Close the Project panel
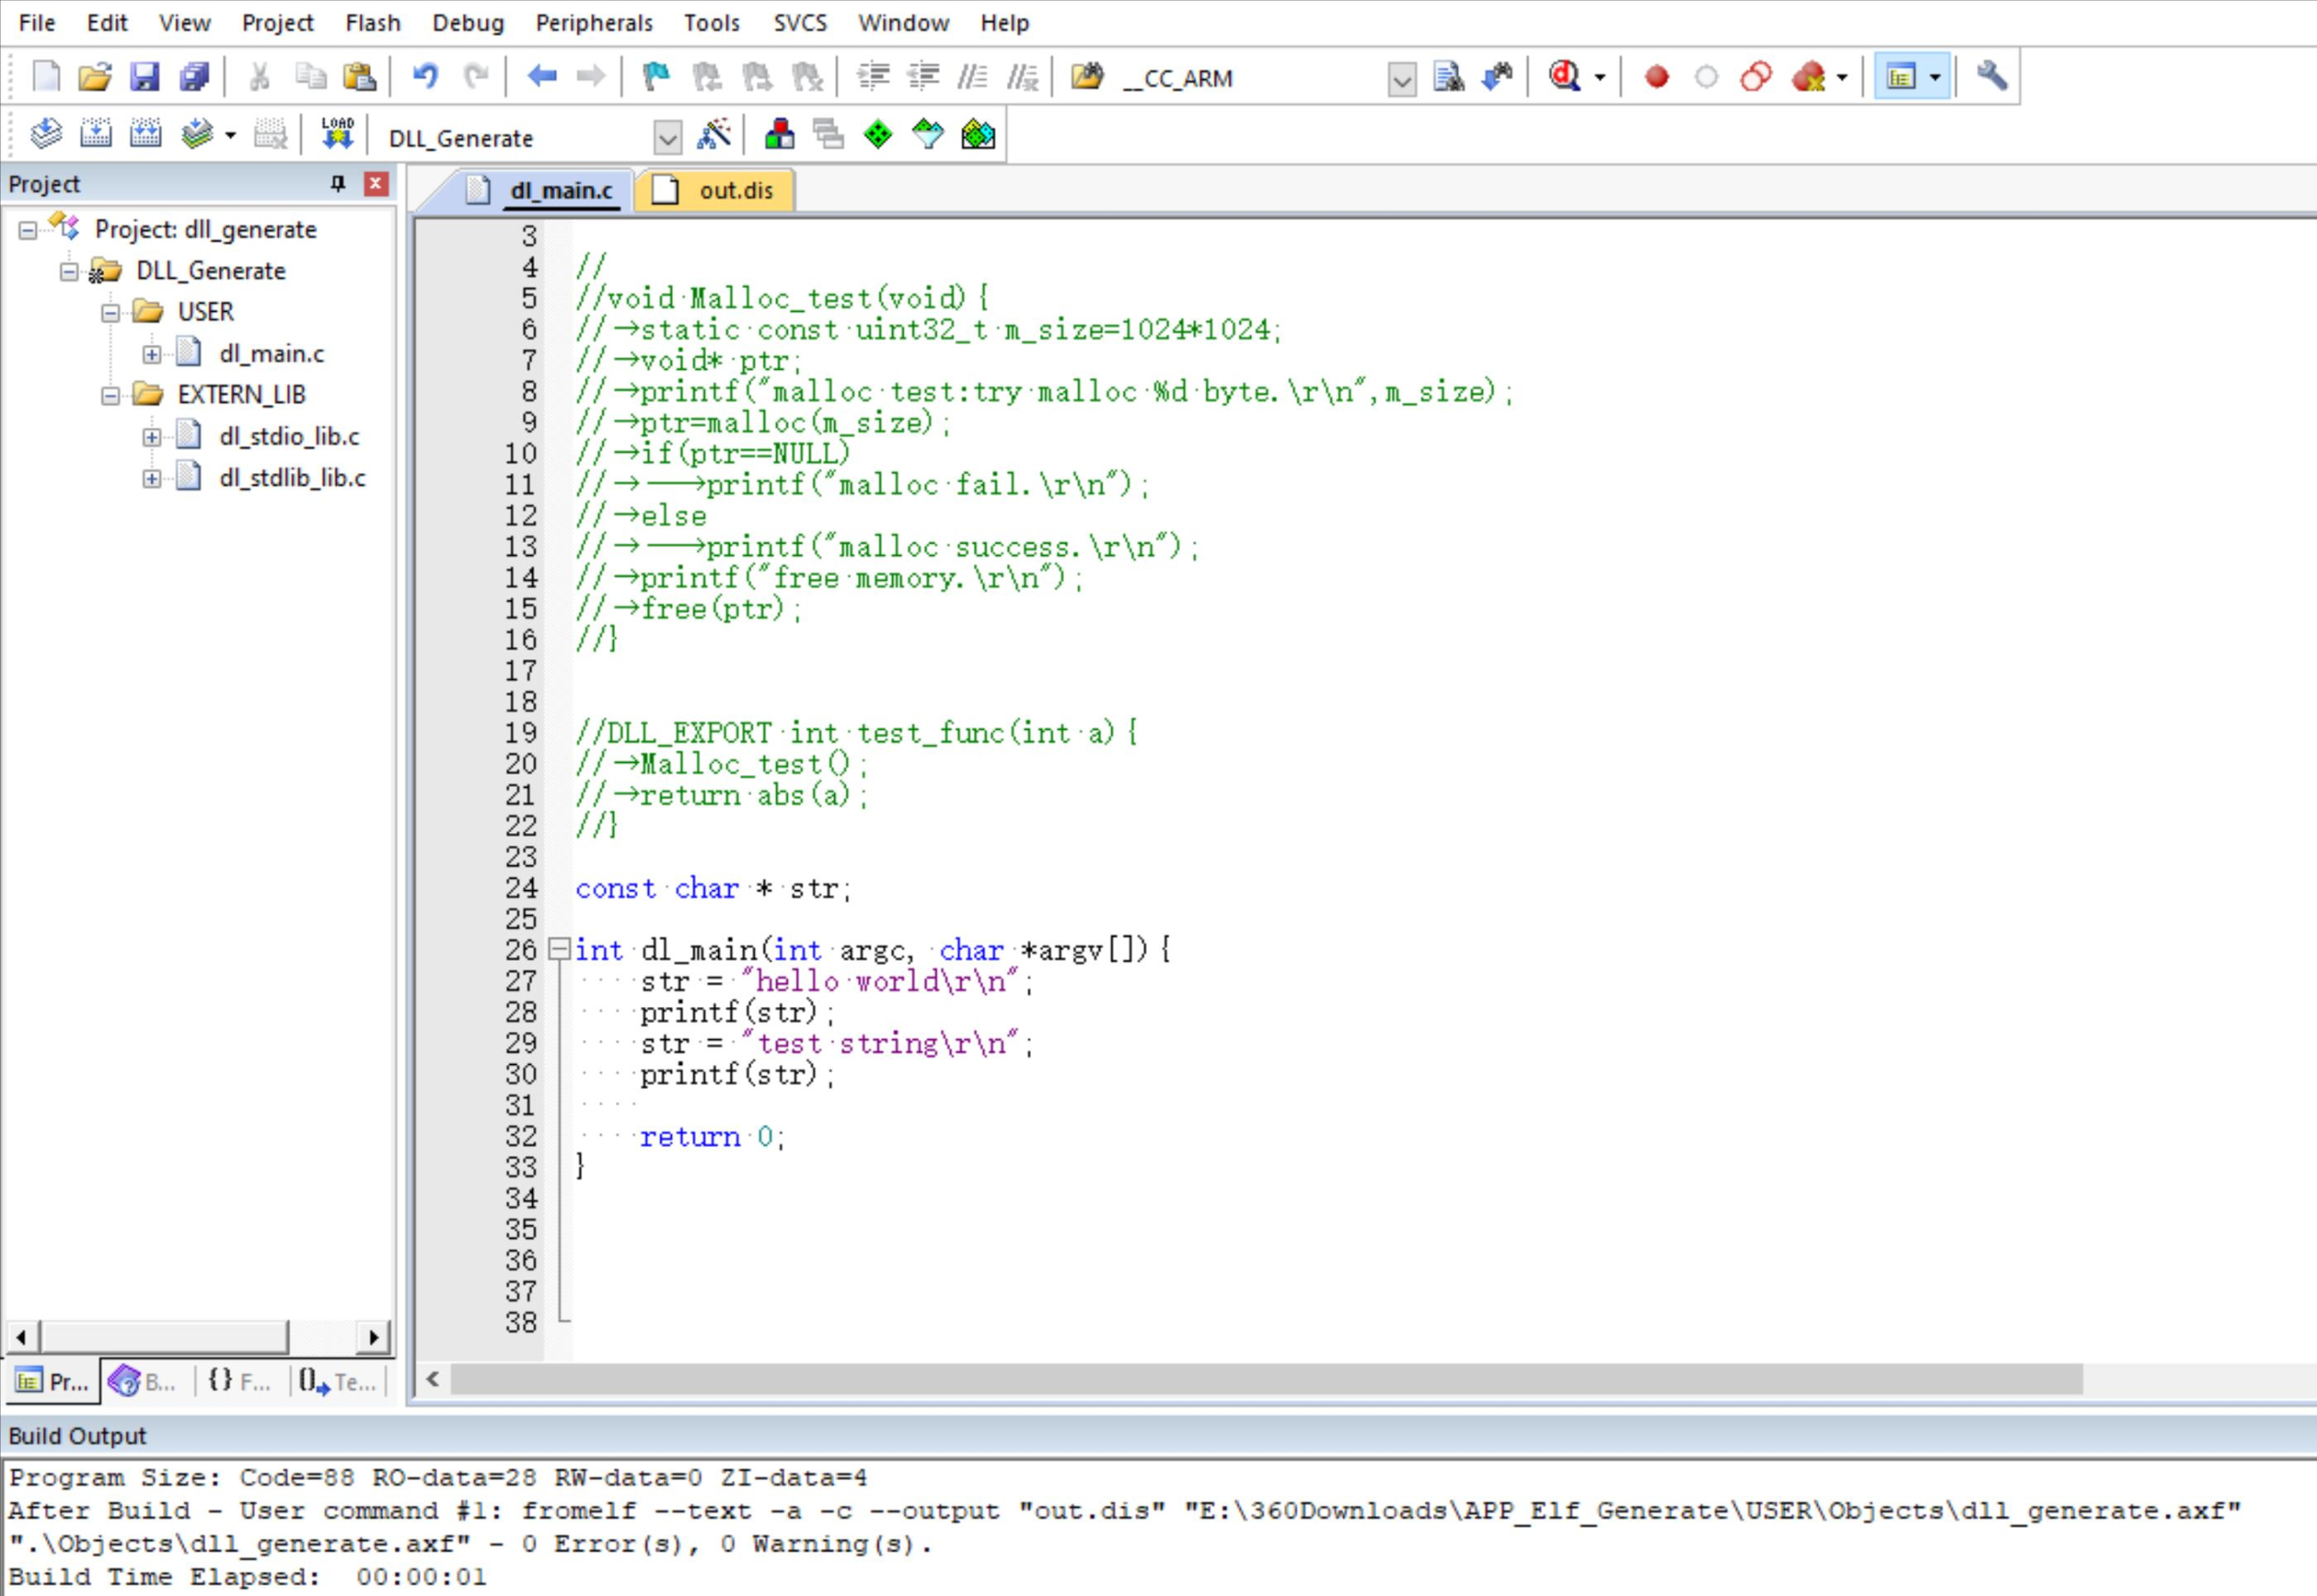2317x1596 pixels. click(376, 183)
